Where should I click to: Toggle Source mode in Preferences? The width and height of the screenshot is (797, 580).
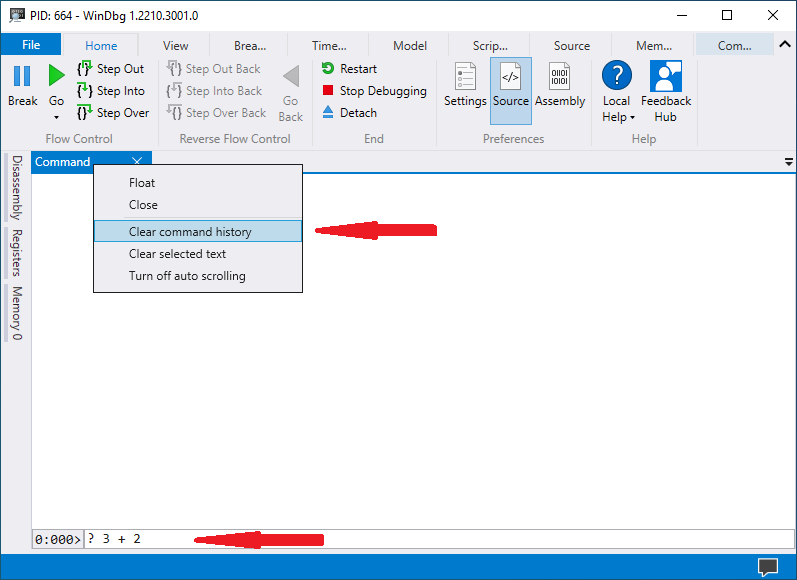[511, 77]
